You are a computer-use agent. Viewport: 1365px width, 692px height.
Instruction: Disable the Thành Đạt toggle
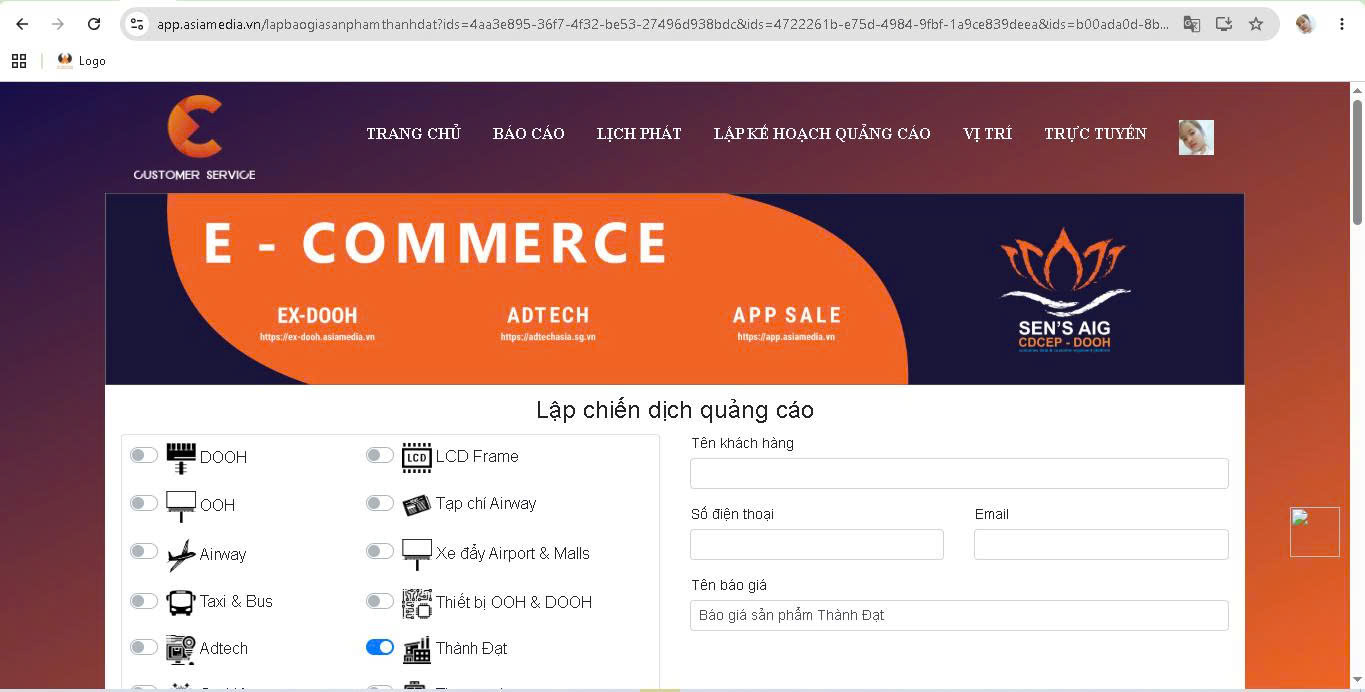[x=380, y=647]
